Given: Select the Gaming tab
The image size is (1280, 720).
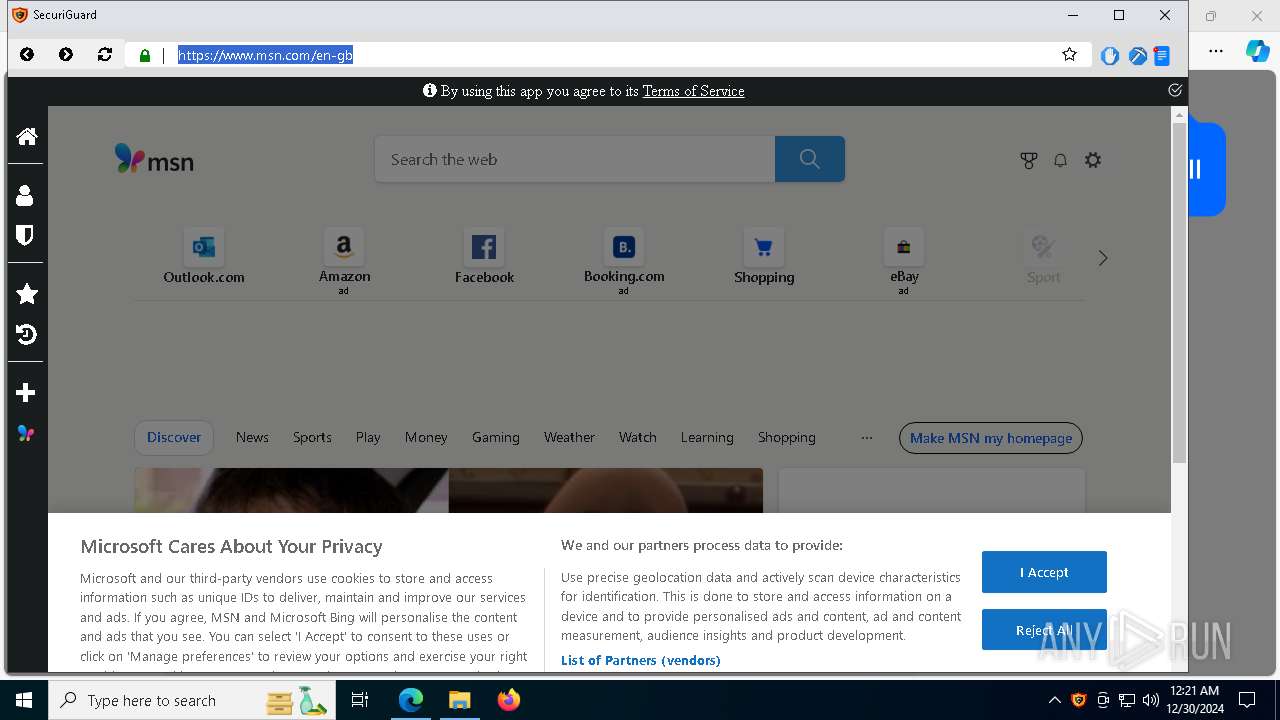Looking at the screenshot, I should point(496,438).
